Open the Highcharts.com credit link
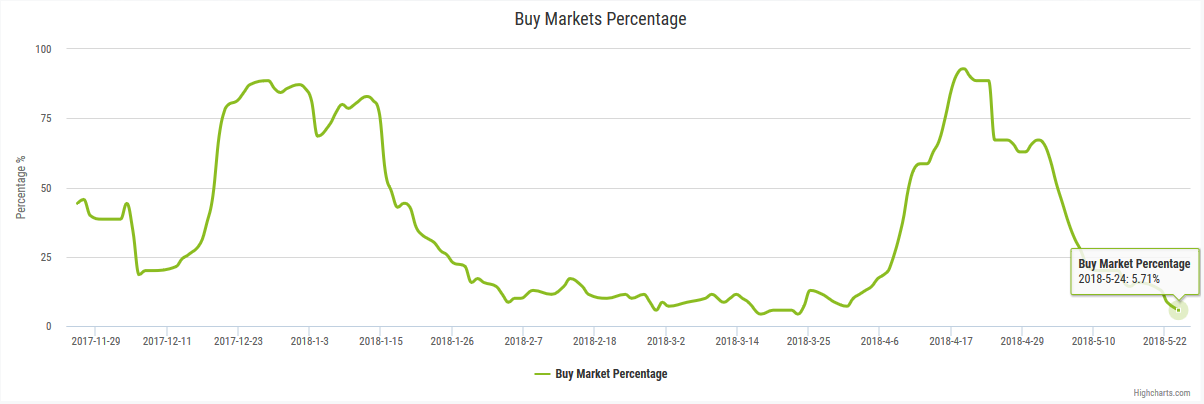The height and width of the screenshot is (404, 1204). [1162, 394]
